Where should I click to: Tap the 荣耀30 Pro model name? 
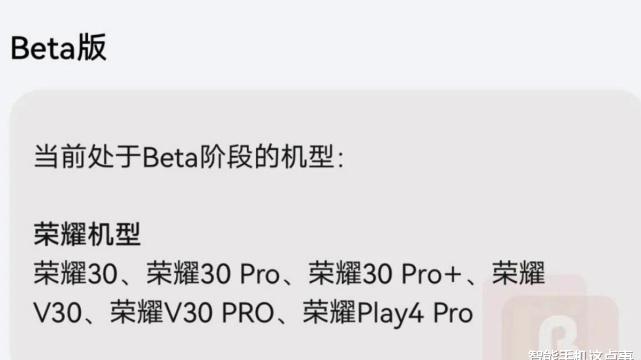213,273
